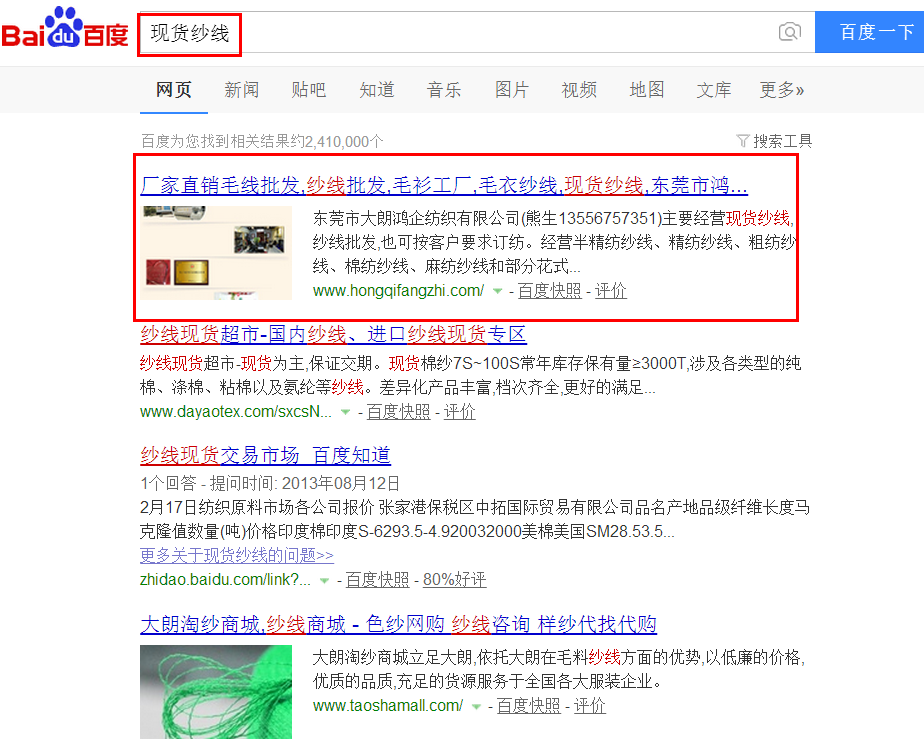The width and height of the screenshot is (924, 750).
Task: Click the 东莞市鸿企纺织 result thumbnail
Action: click(x=216, y=253)
